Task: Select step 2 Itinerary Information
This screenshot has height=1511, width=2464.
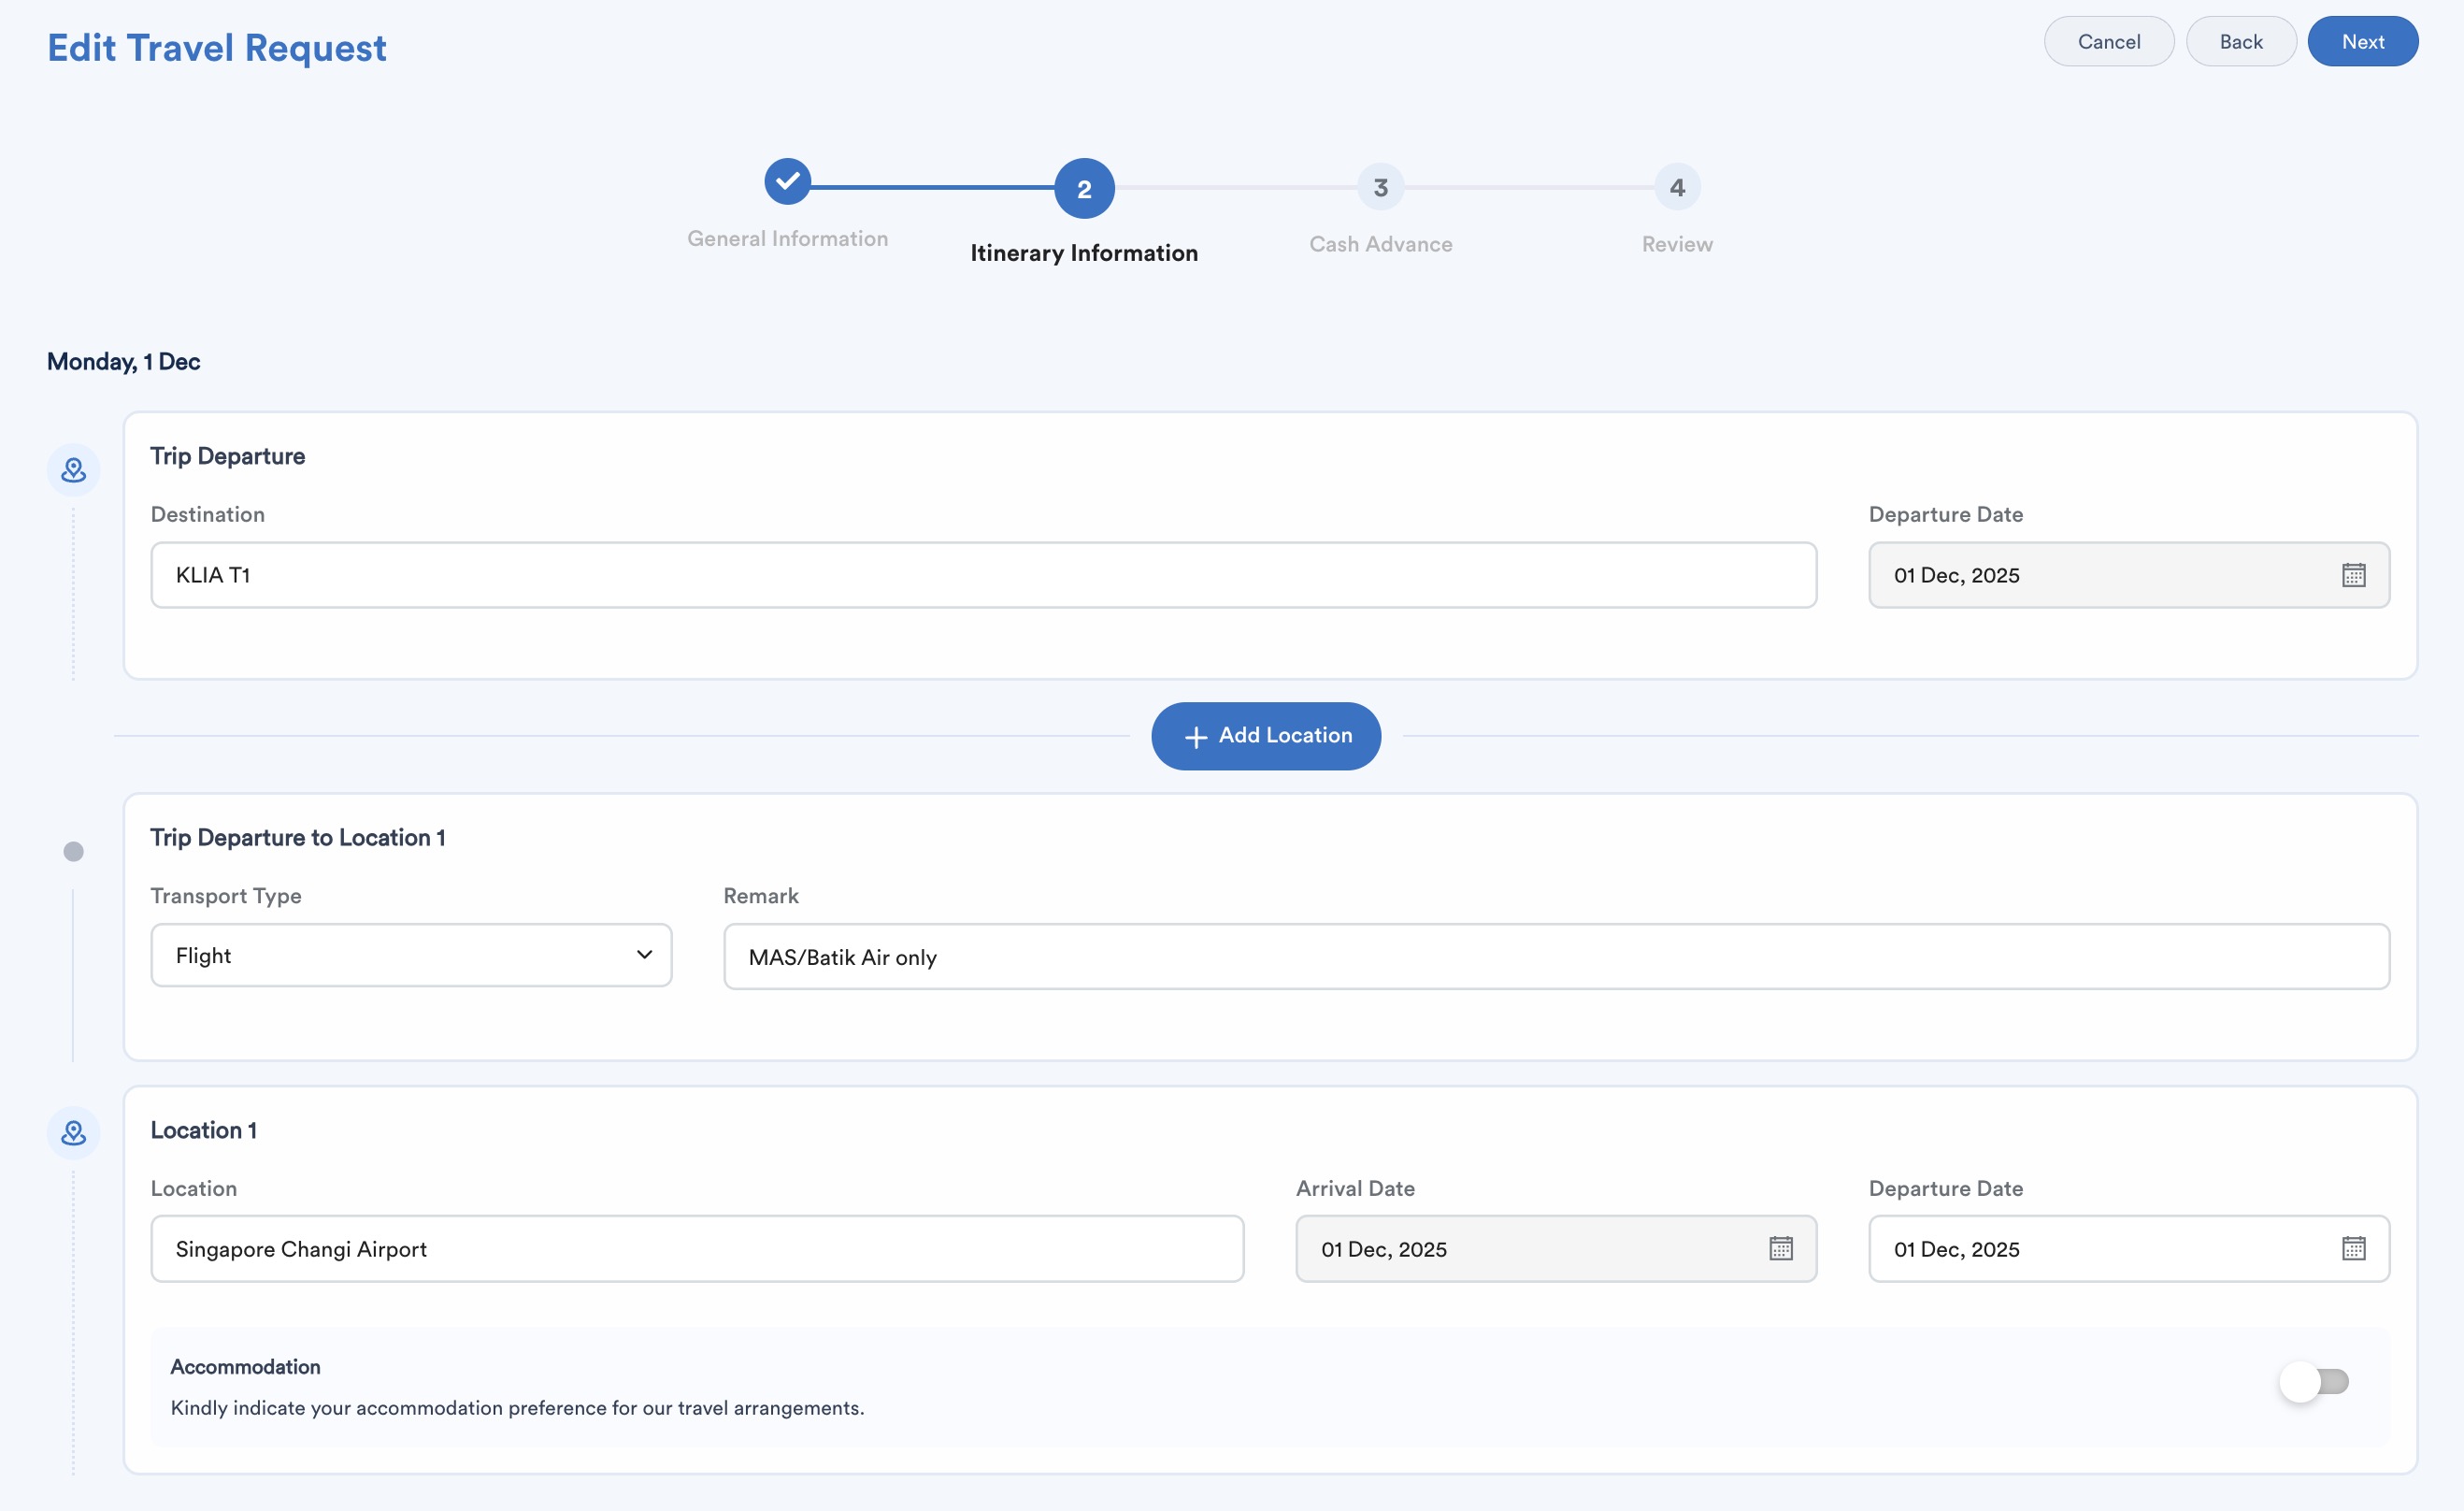Action: (1084, 188)
